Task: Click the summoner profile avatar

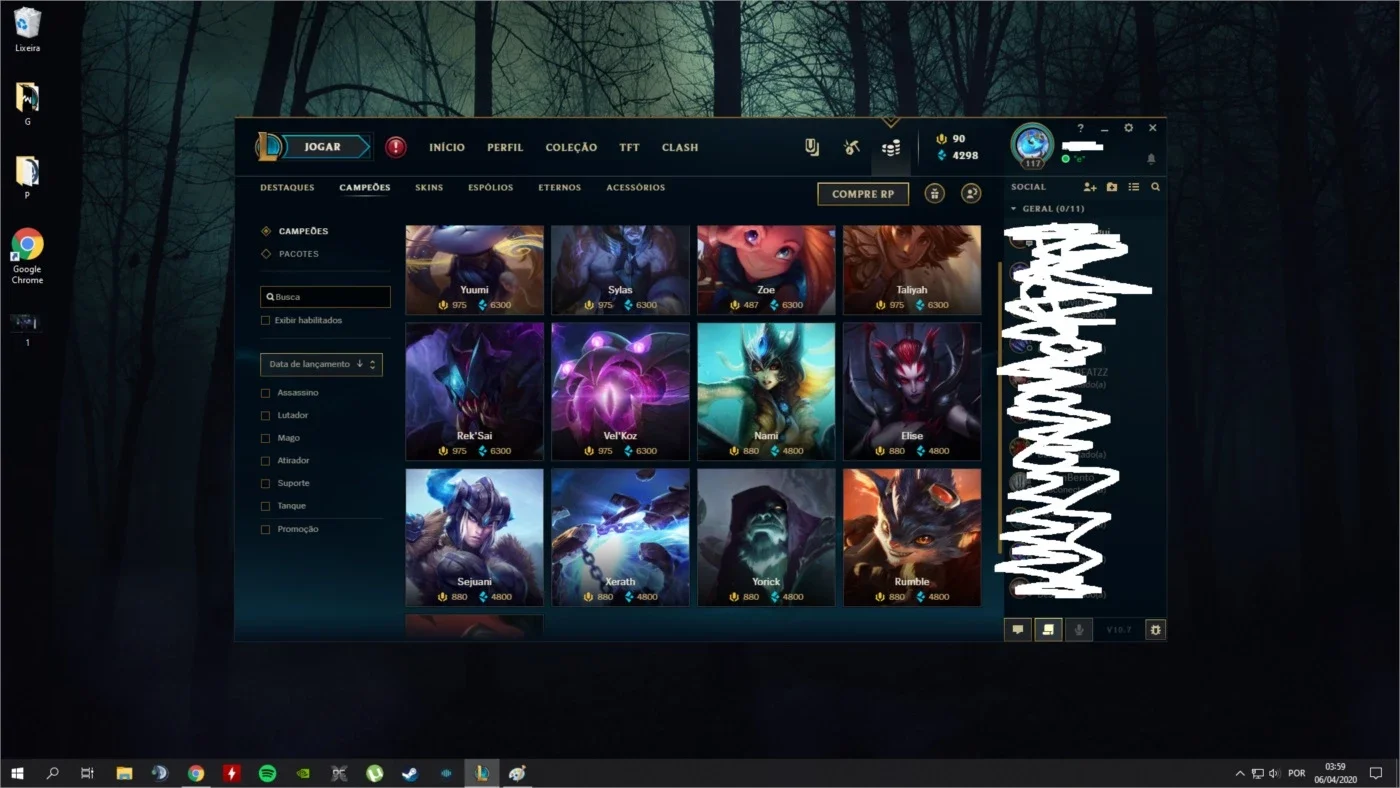Action: click(1032, 145)
